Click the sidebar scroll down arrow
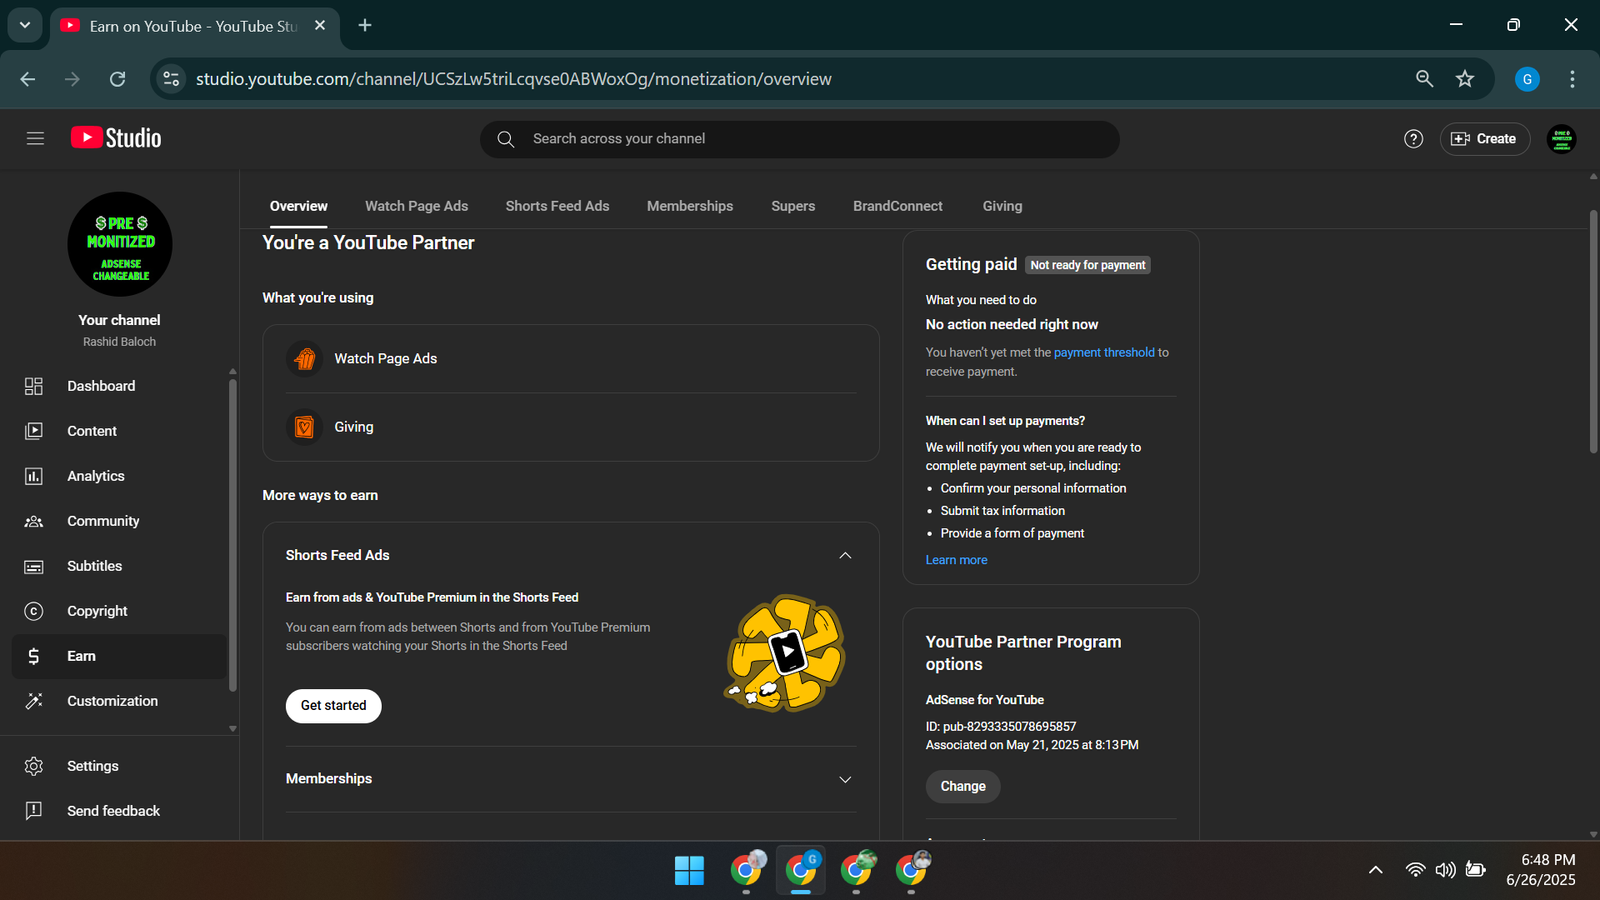This screenshot has width=1600, height=900. (232, 729)
